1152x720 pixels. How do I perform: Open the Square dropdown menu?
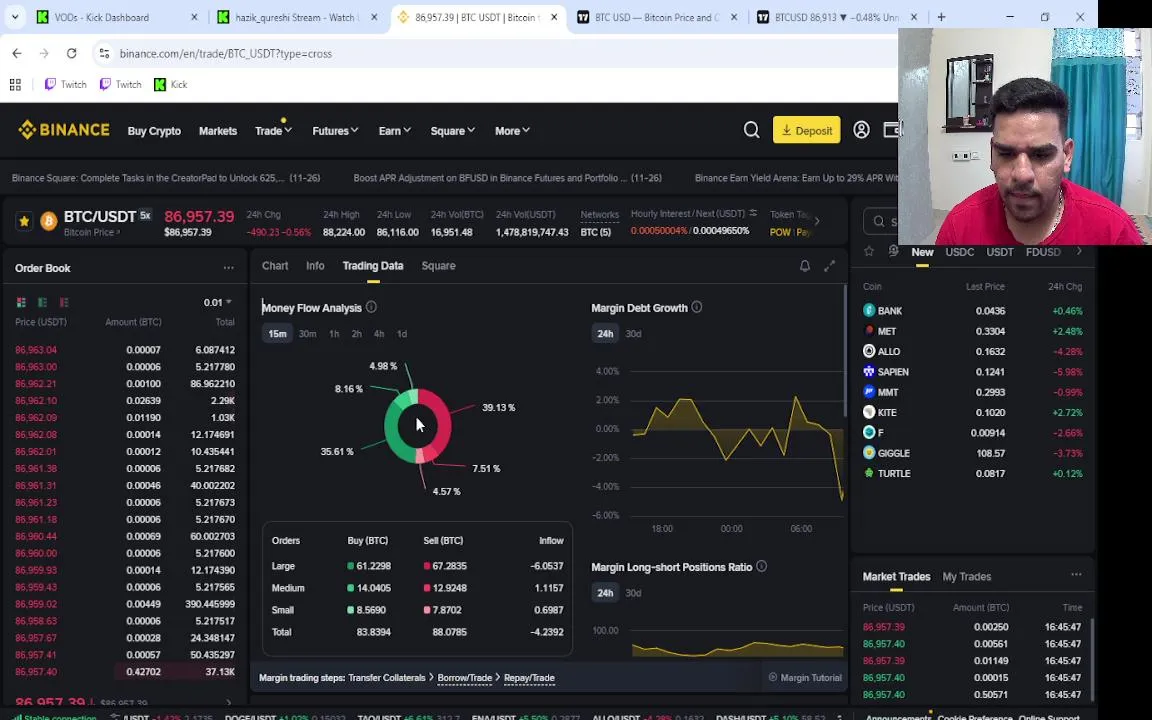(x=453, y=131)
